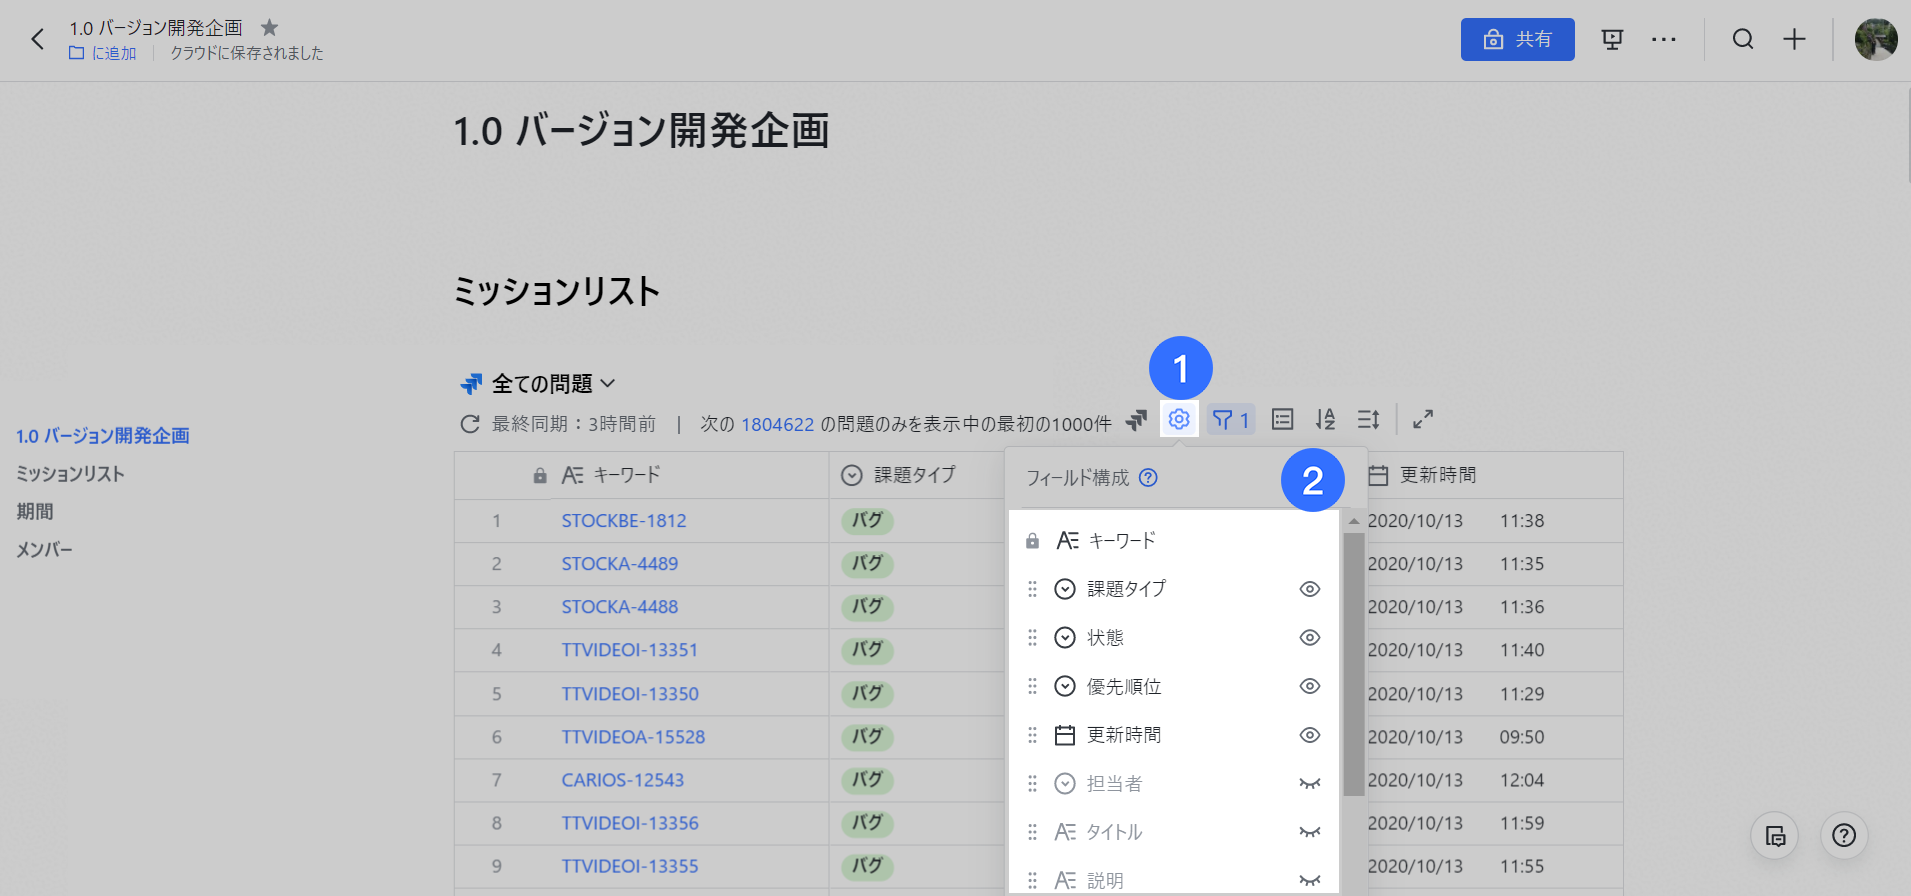1911x896 pixels.
Task: Click the row height icon
Action: (x=1368, y=420)
